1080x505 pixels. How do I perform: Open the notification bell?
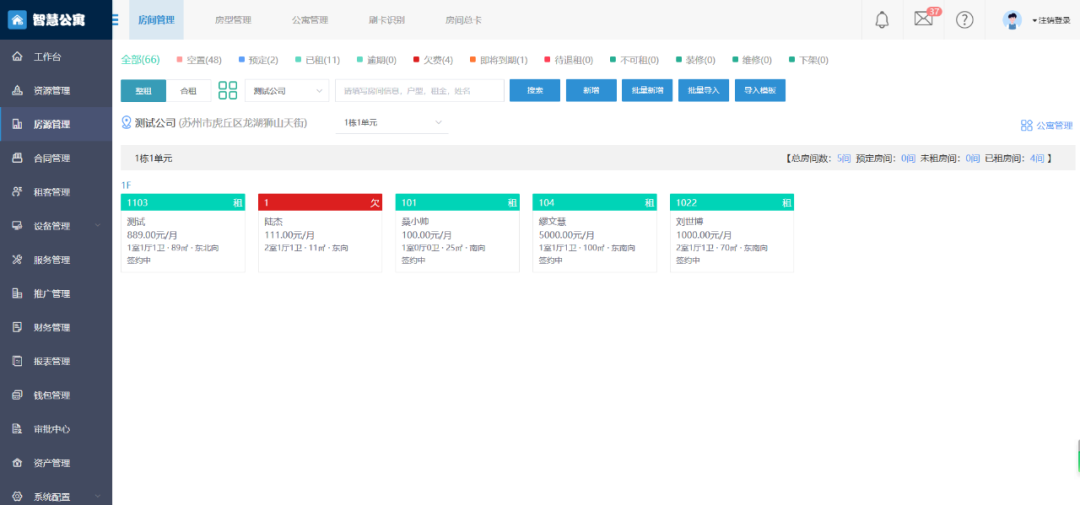click(882, 20)
